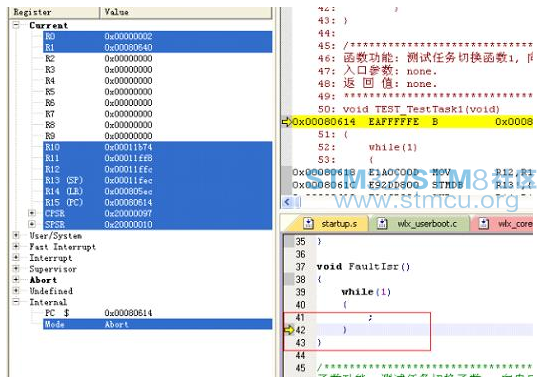
Task: Click the wlx_userboot.c tab file icon
Action: (382, 224)
